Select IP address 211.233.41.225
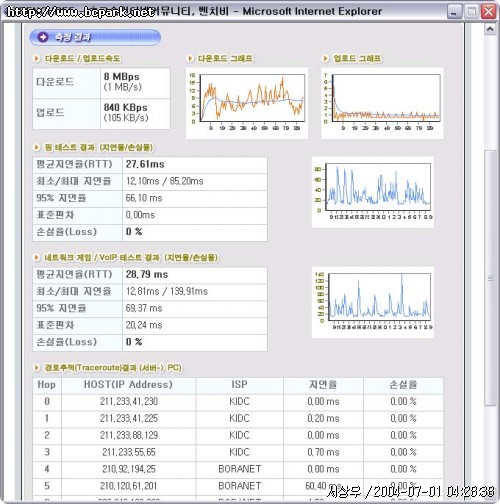The width and height of the screenshot is (500, 504). tap(129, 418)
